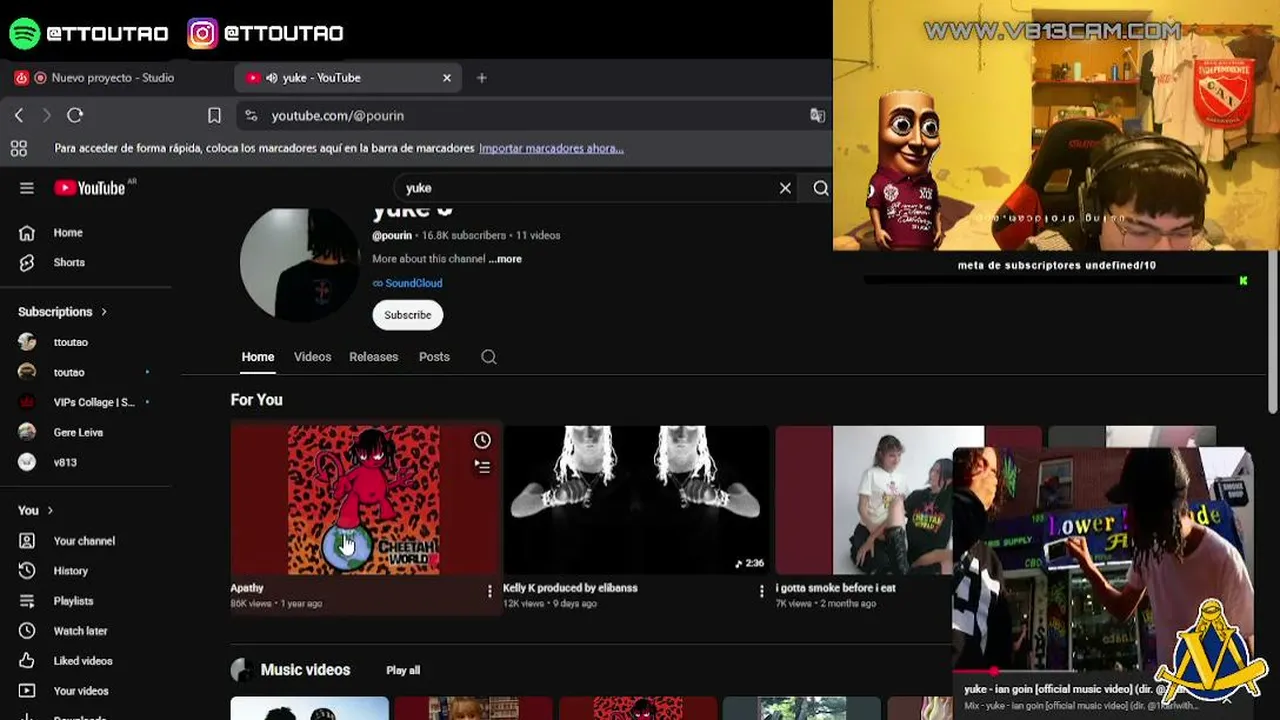Open the new tab plus button
The width and height of the screenshot is (1280, 720).
[481, 78]
